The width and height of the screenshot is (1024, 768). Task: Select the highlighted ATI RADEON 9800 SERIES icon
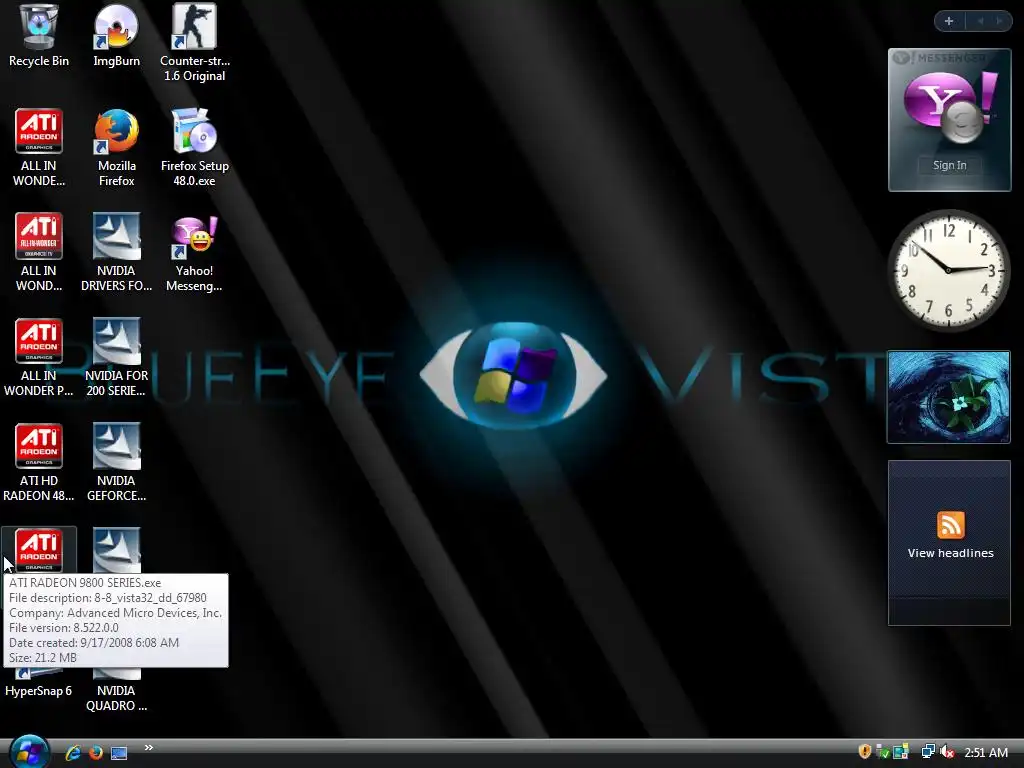39,550
